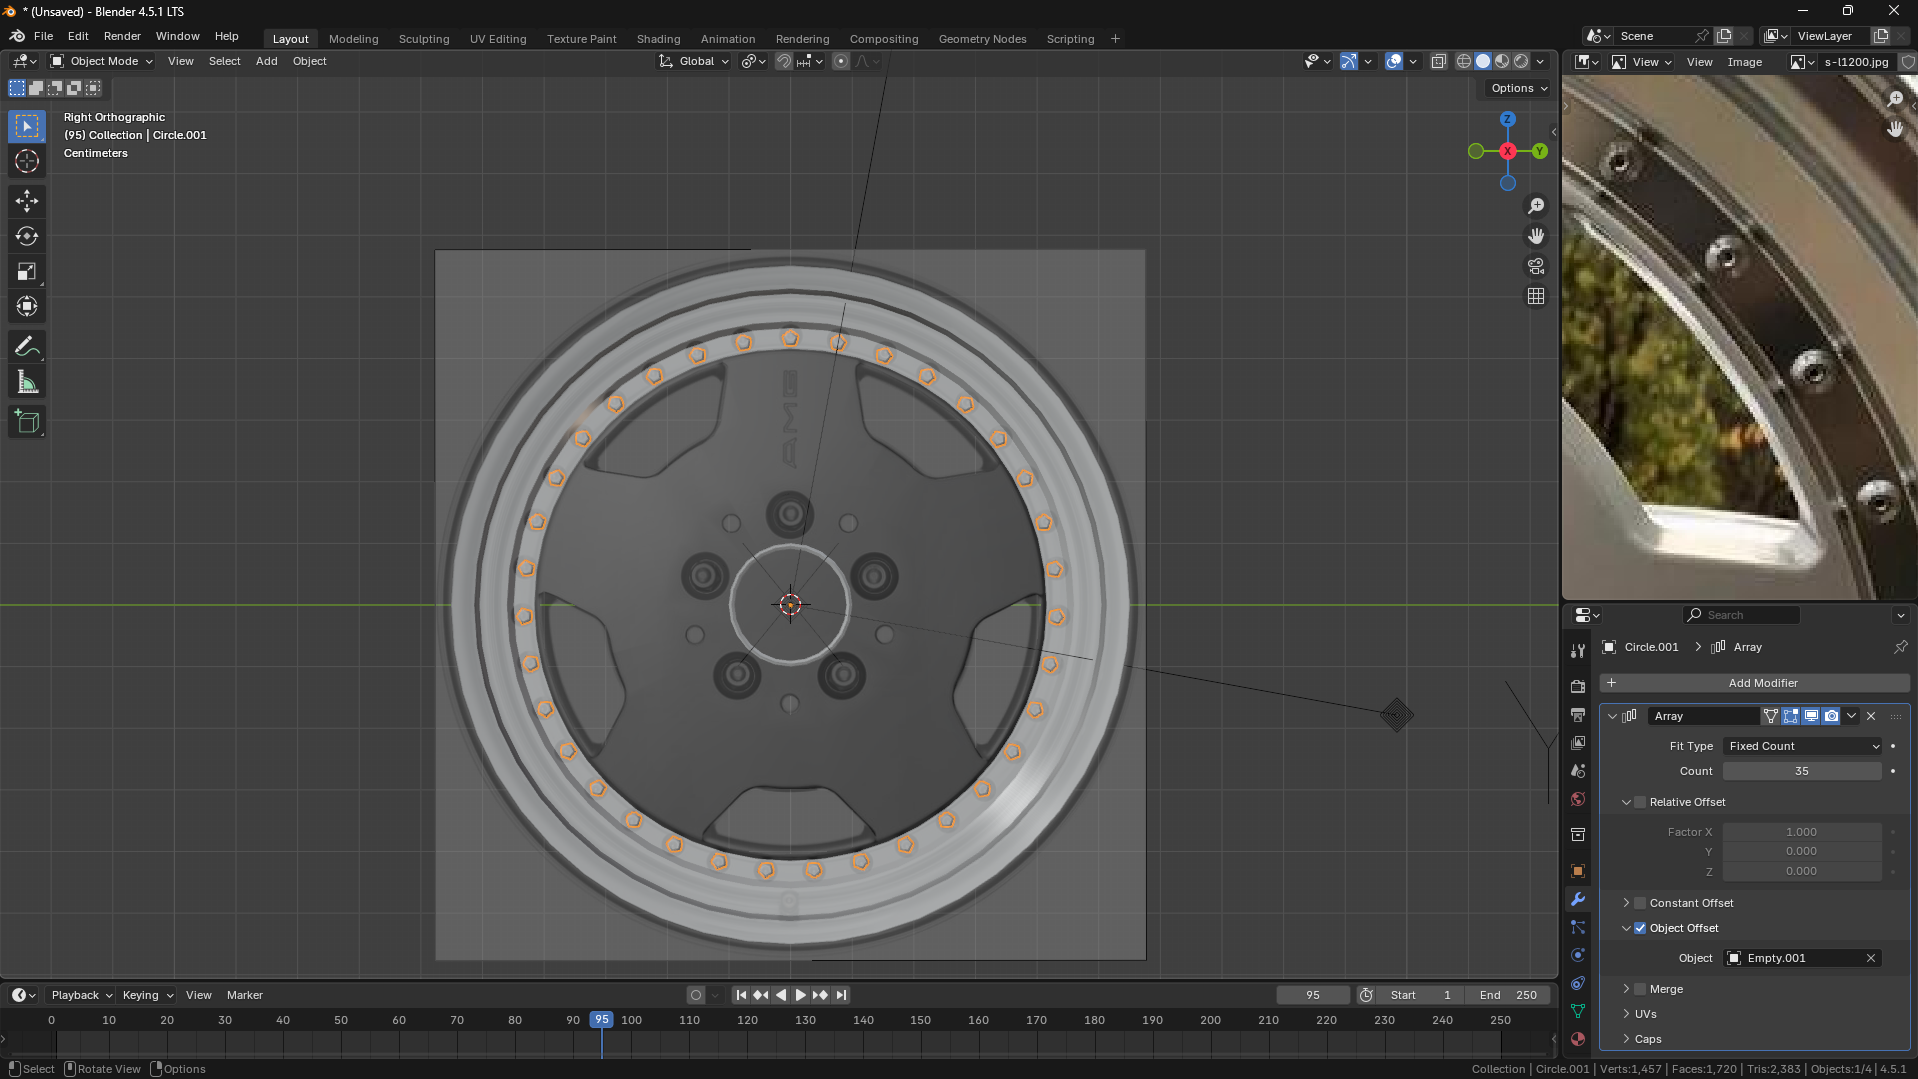The image size is (1918, 1079).
Task: Choose the Measure tool
Action: [27, 382]
